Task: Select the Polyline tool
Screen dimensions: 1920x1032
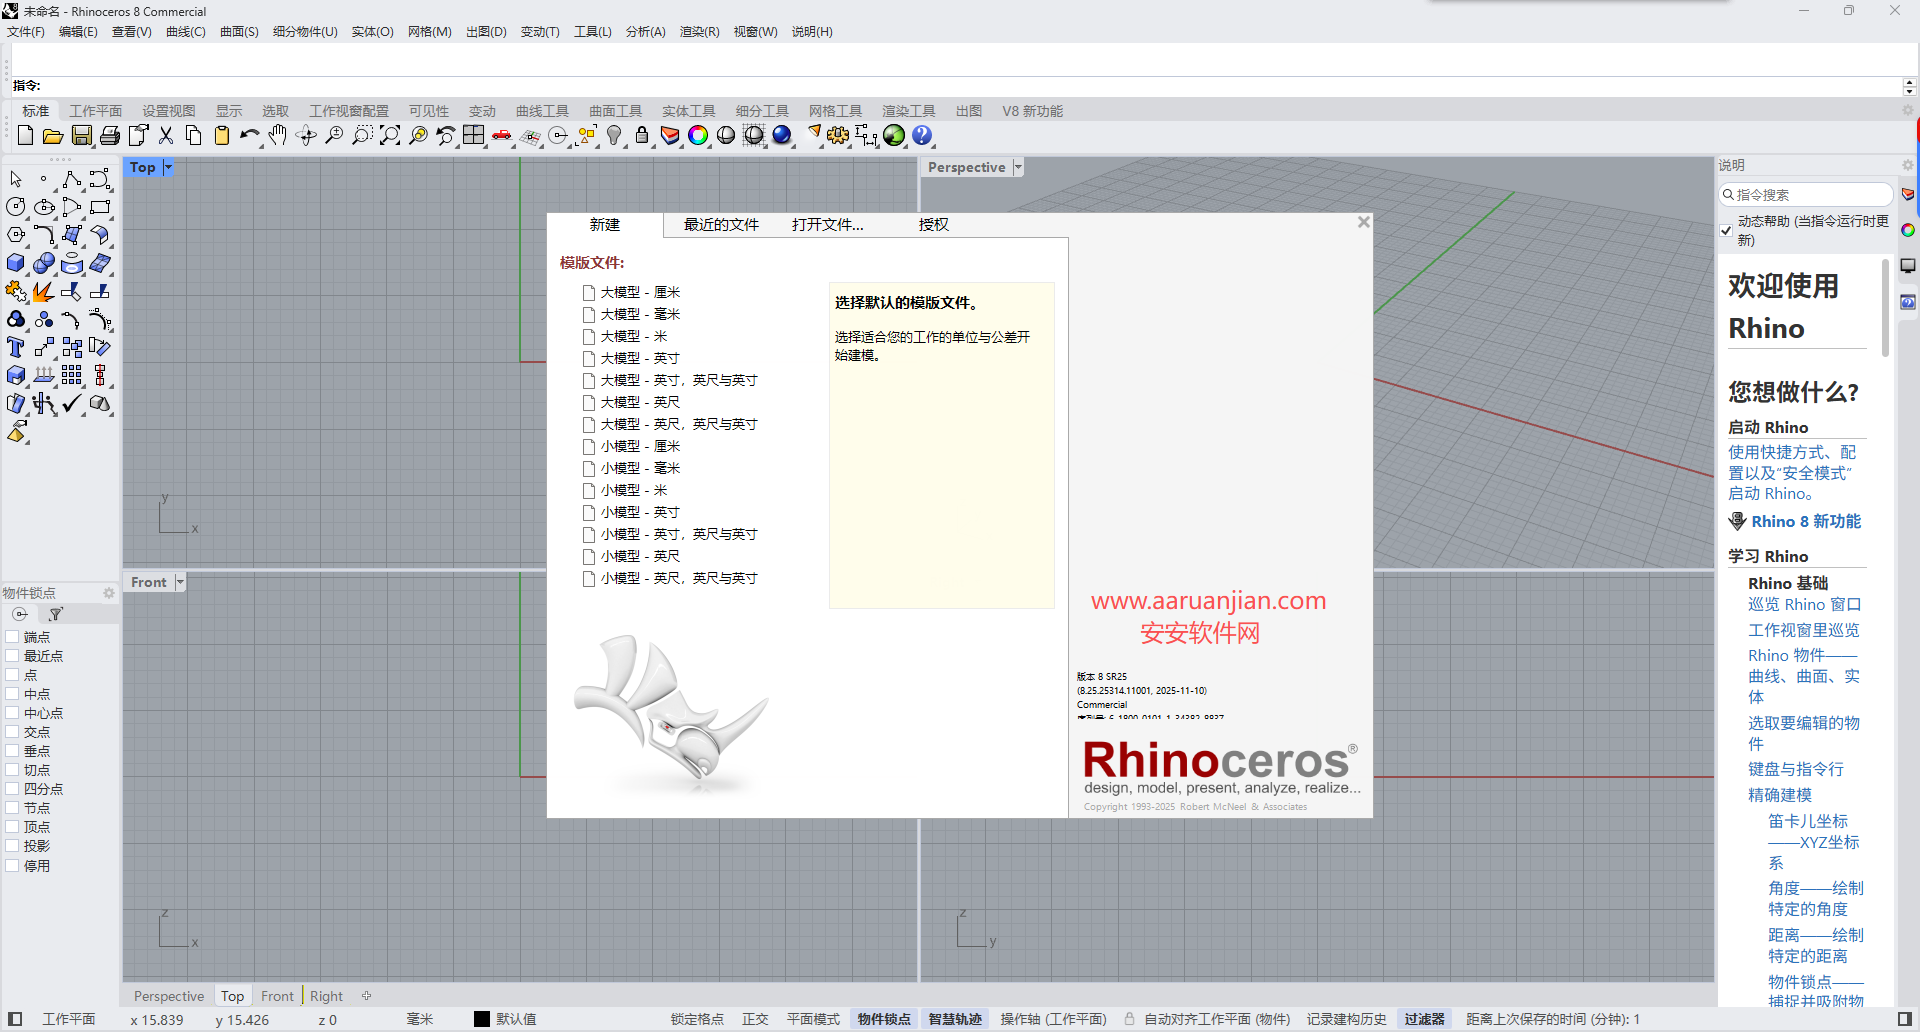Action: coord(72,178)
